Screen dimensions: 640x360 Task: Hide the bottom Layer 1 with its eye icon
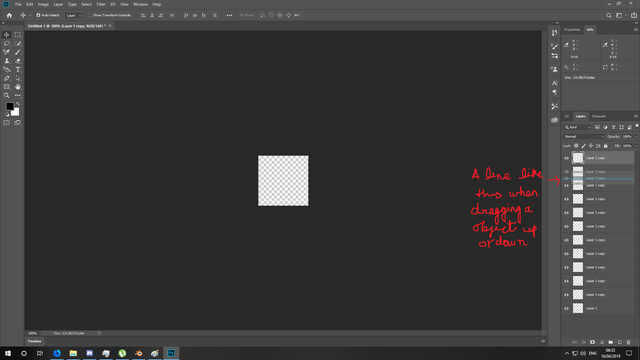[566, 308]
